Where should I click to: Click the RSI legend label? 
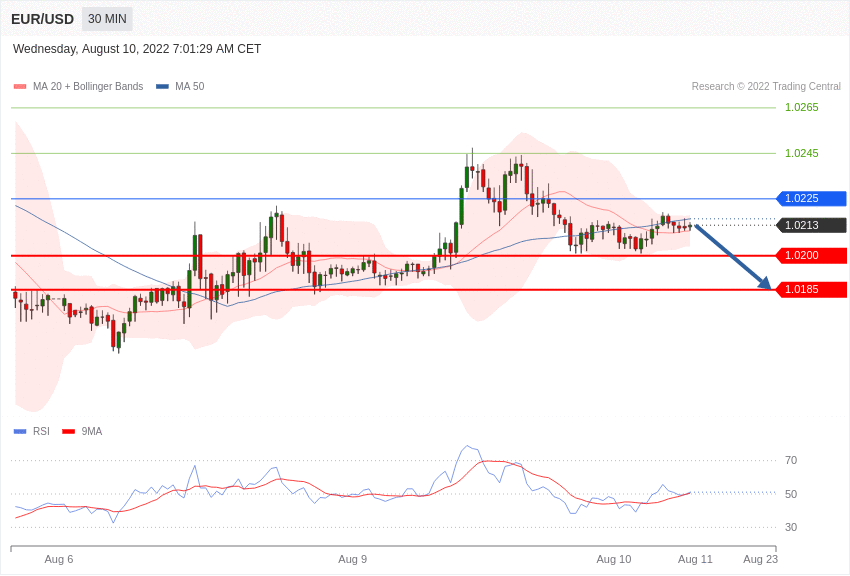point(41,431)
